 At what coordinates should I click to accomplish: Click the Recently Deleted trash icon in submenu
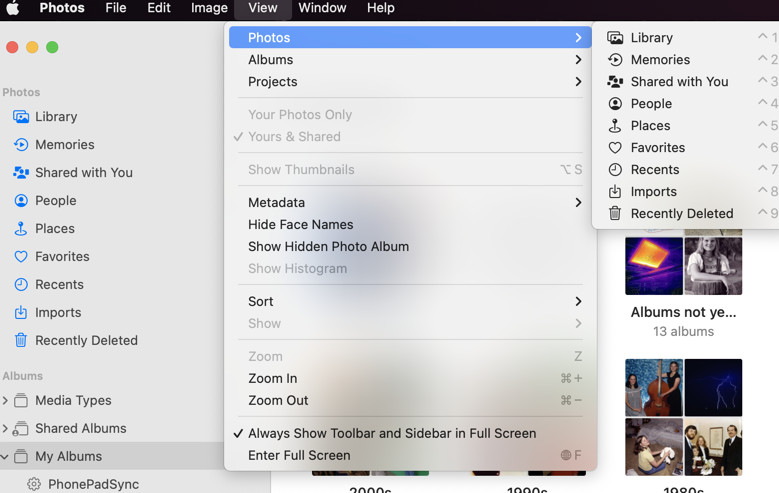click(x=615, y=213)
